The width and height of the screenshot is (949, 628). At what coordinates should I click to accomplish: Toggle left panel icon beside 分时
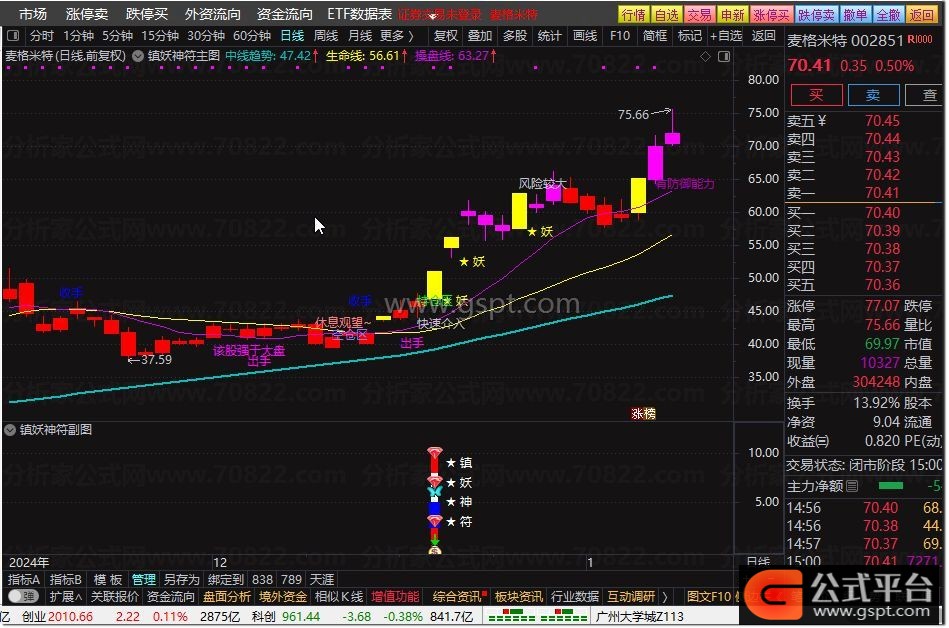(13, 36)
